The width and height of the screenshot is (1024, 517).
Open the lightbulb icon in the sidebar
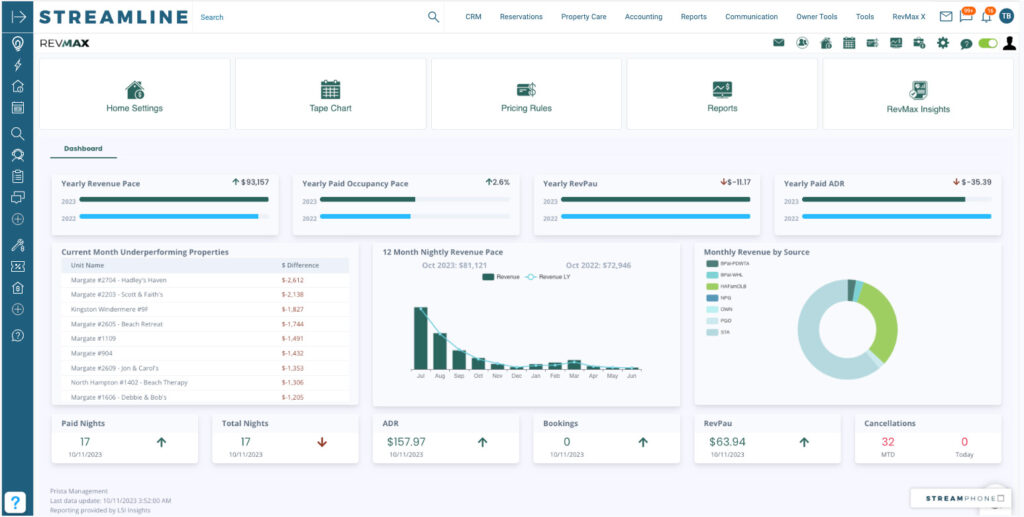pyautogui.click(x=18, y=44)
